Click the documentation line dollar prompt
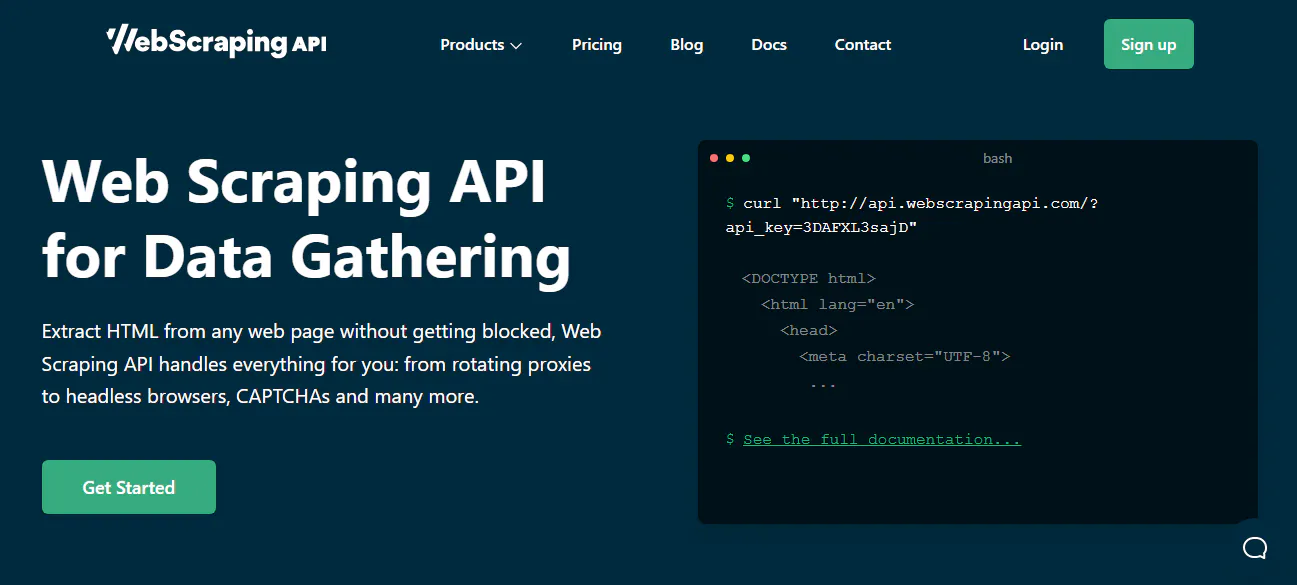This screenshot has width=1297, height=585. 729,439
